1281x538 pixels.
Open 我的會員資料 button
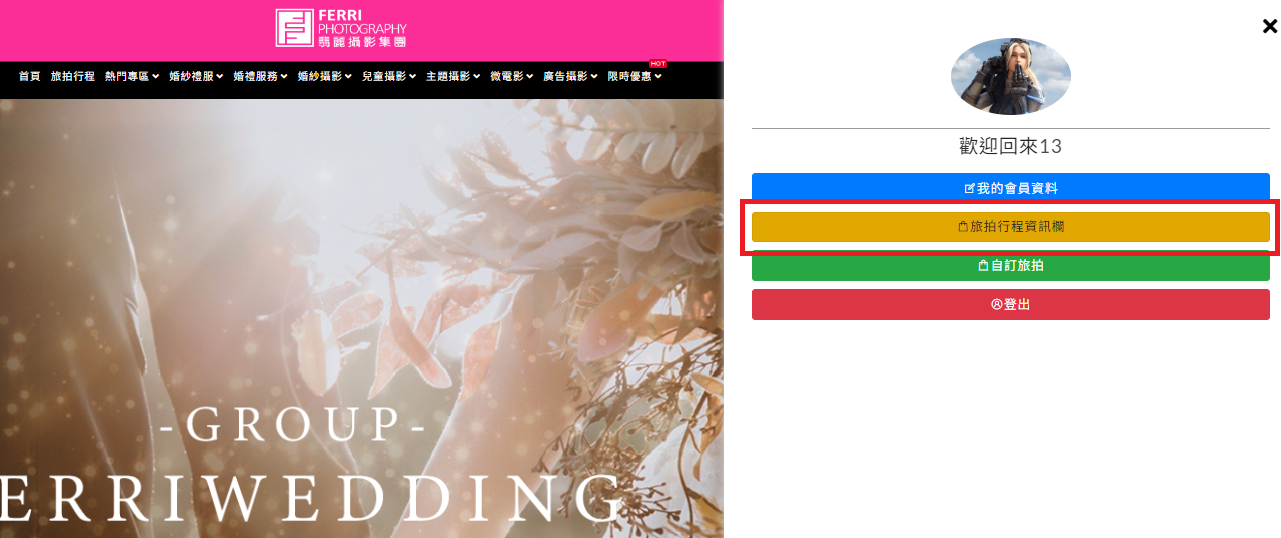(1011, 188)
